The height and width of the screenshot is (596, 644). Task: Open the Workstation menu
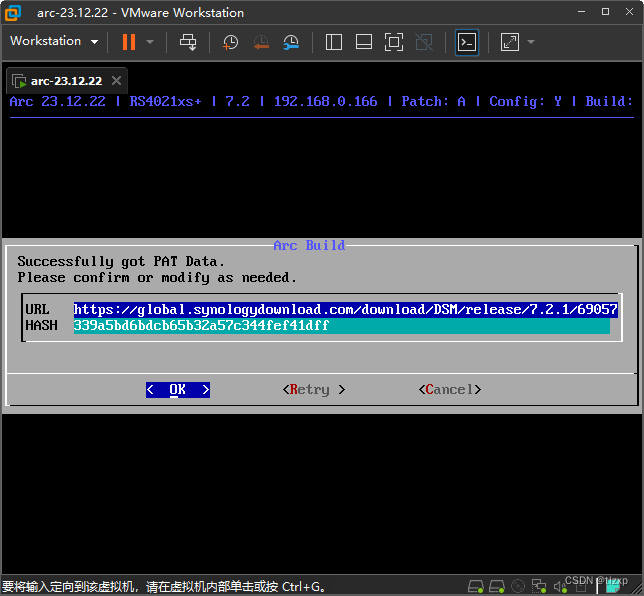[54, 41]
